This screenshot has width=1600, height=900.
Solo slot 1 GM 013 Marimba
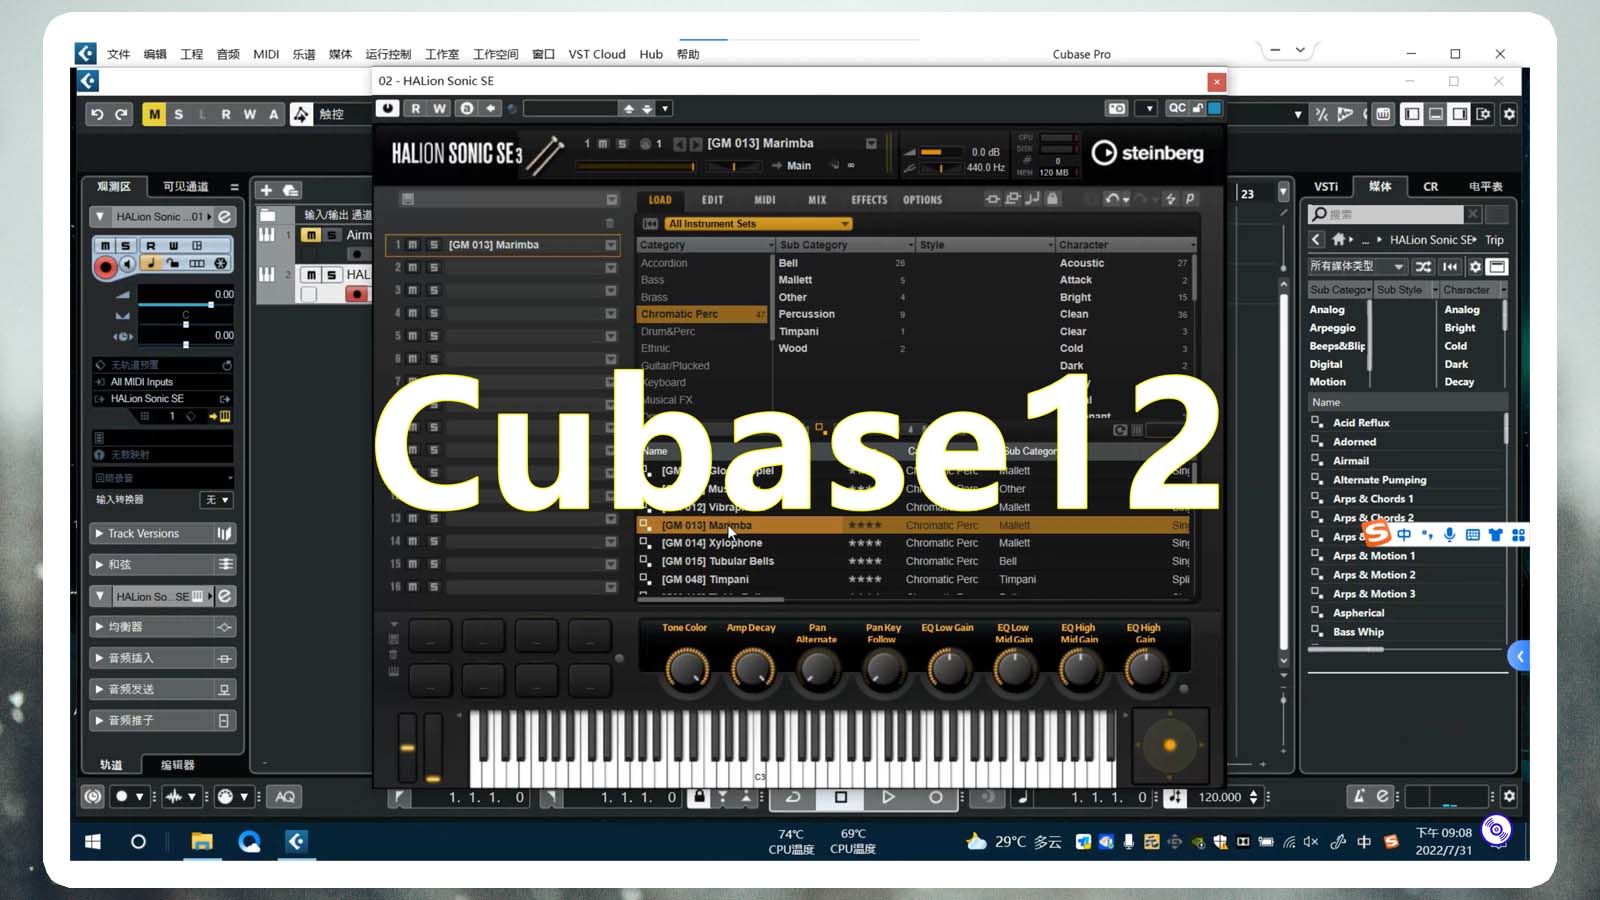tap(433, 245)
